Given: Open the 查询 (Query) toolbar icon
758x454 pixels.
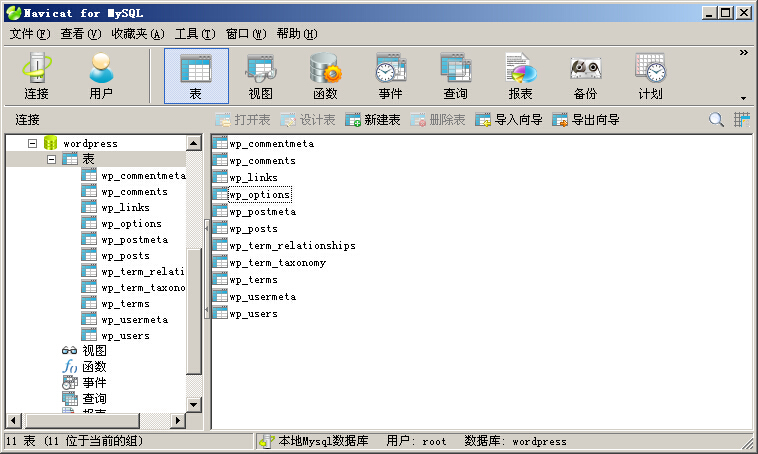Looking at the screenshot, I should [x=455, y=76].
